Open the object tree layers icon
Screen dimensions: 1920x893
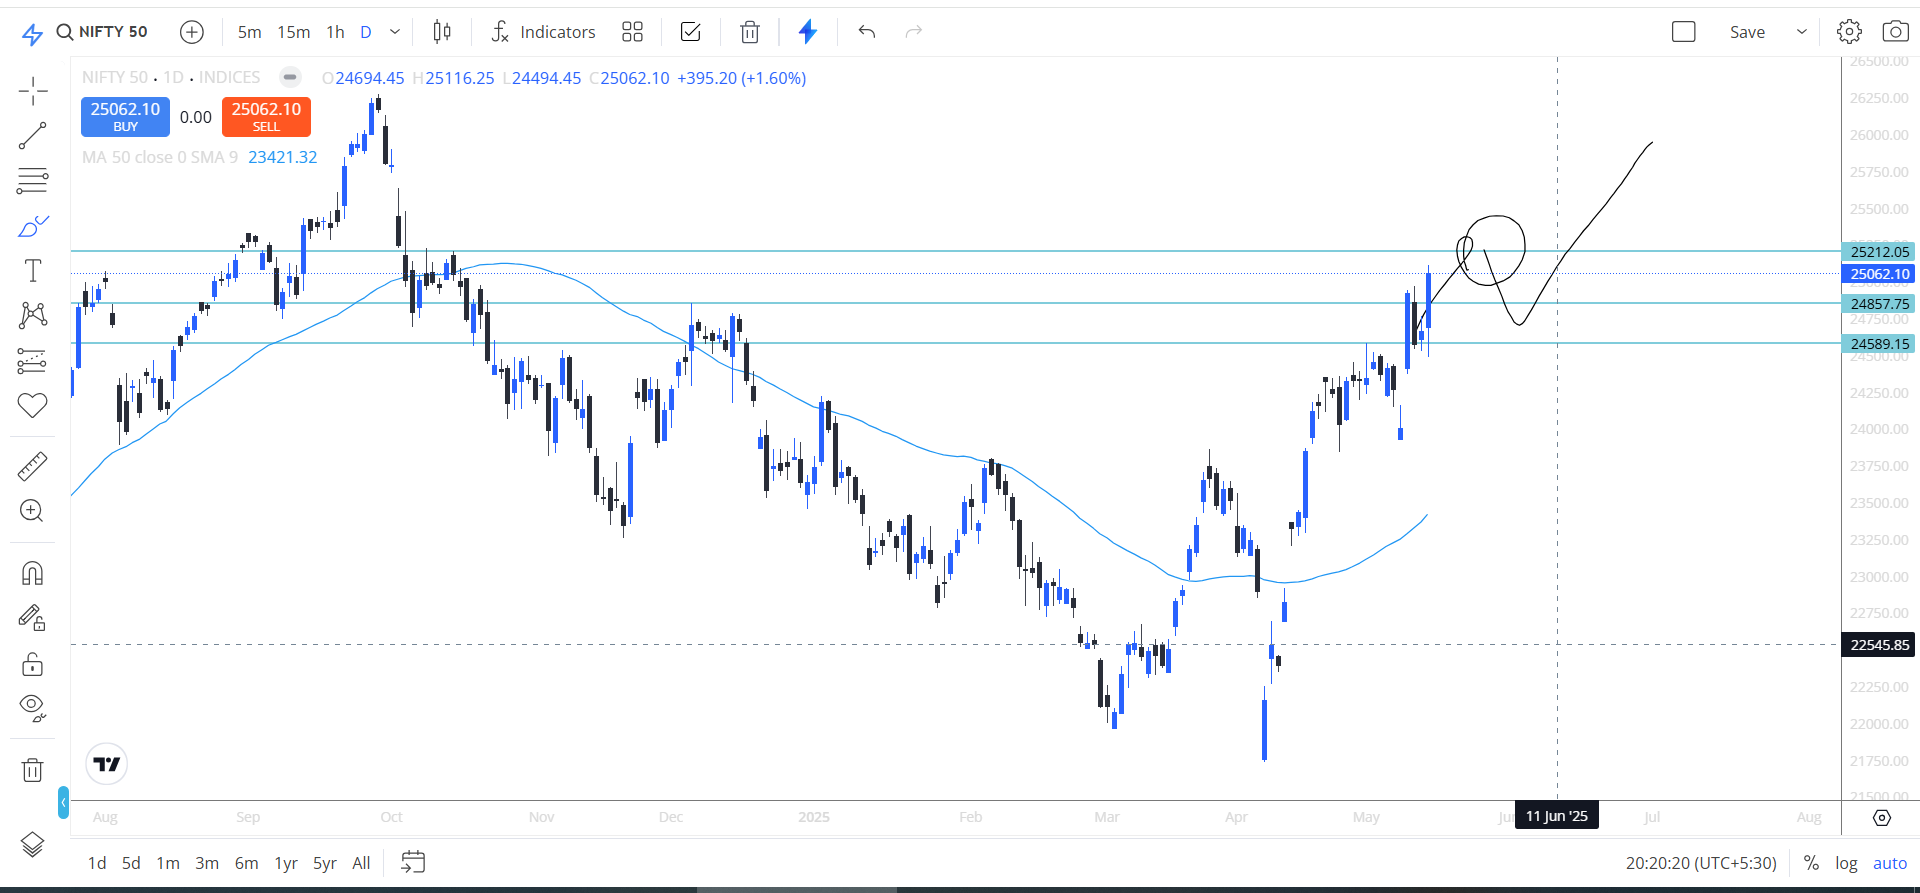33,845
